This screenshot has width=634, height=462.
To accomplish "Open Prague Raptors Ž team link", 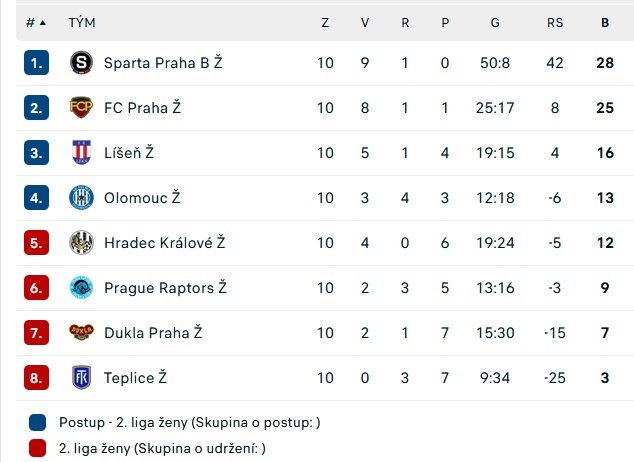I will point(165,287).
